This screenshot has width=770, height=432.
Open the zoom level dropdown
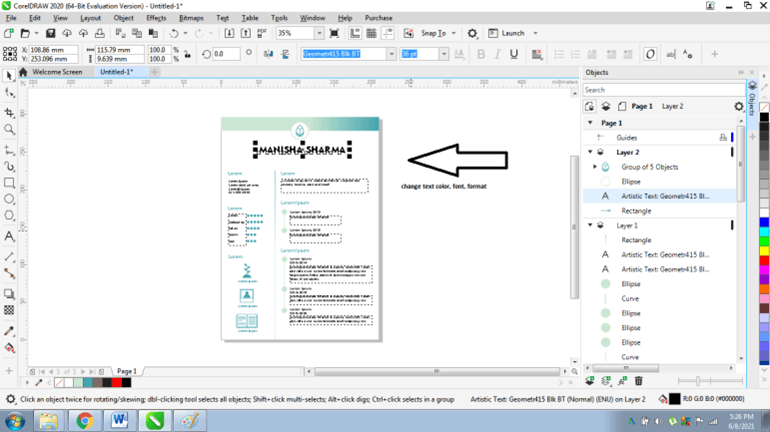pos(319,33)
